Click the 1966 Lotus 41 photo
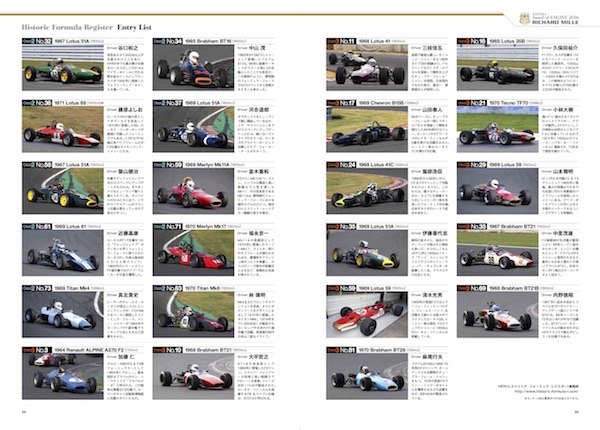 click(367, 68)
